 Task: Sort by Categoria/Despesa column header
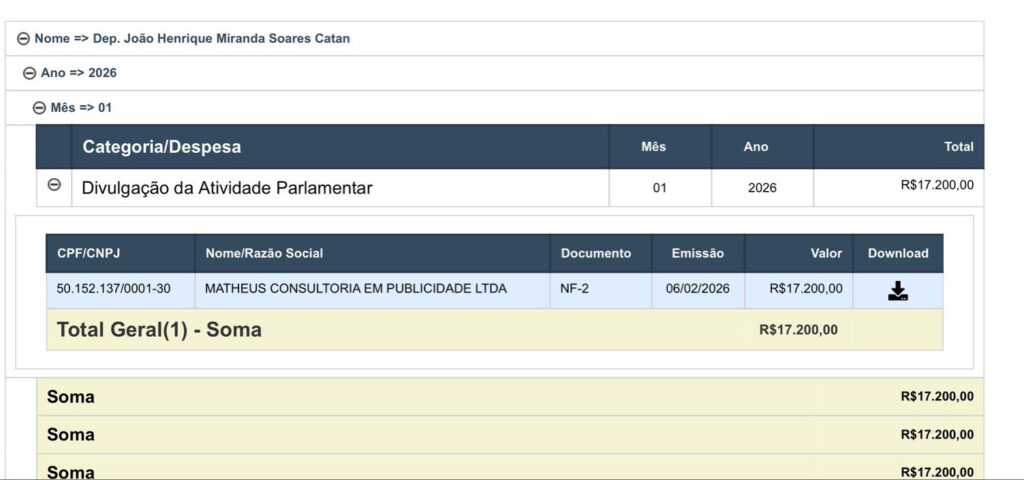pos(161,147)
